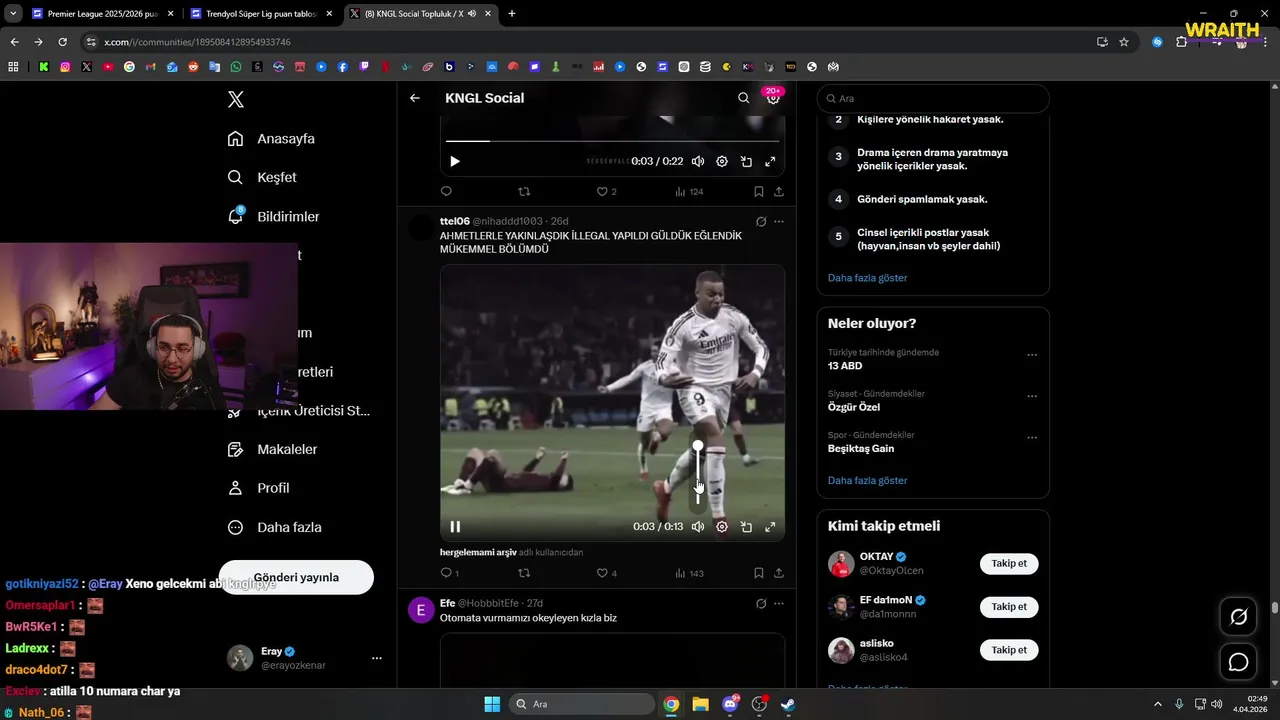Image resolution: width=1280 pixels, height=720 pixels.
Task: Open account options next to Eray
Action: (377, 658)
